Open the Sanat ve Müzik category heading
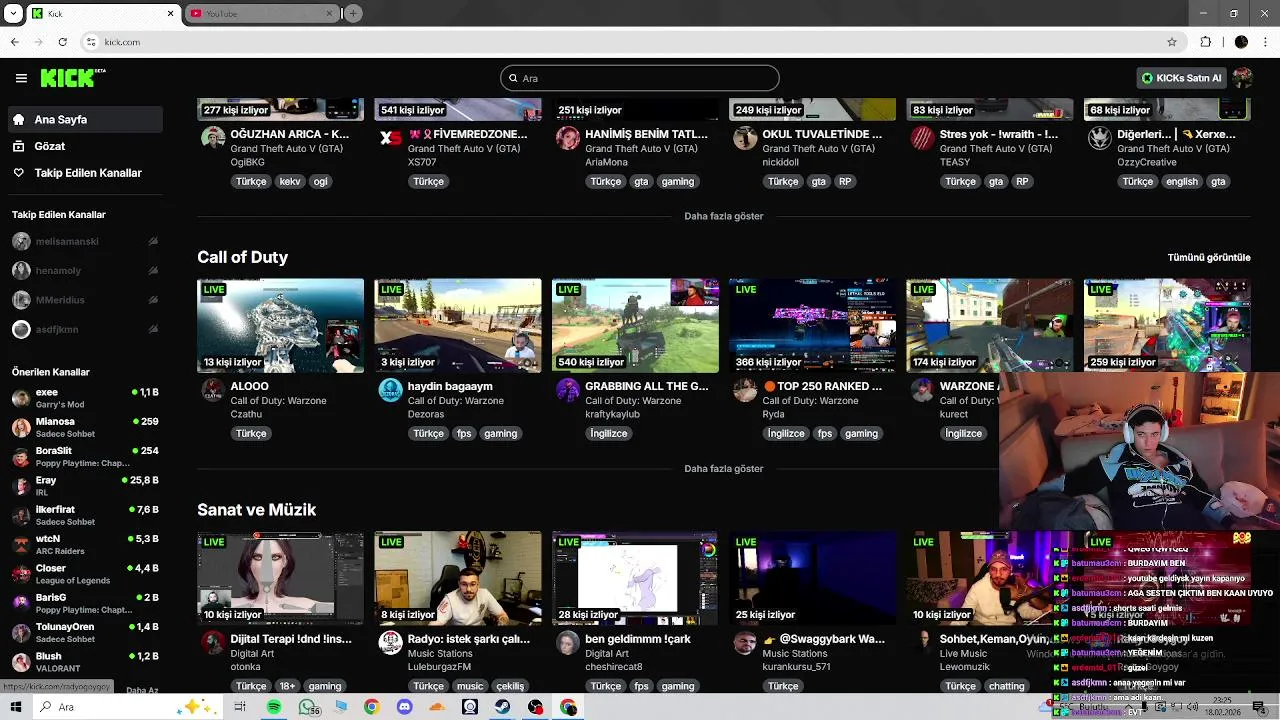 tap(256, 510)
